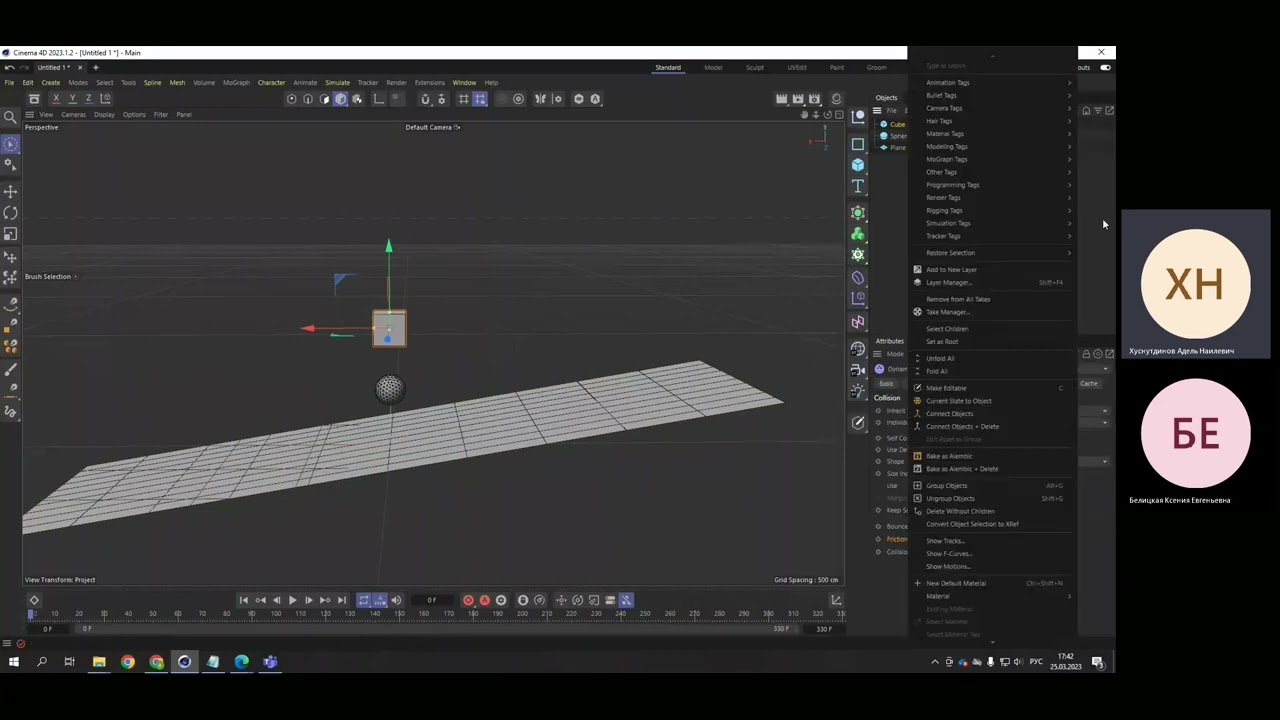
Task: Open the viewport Display menu
Action: click(104, 114)
